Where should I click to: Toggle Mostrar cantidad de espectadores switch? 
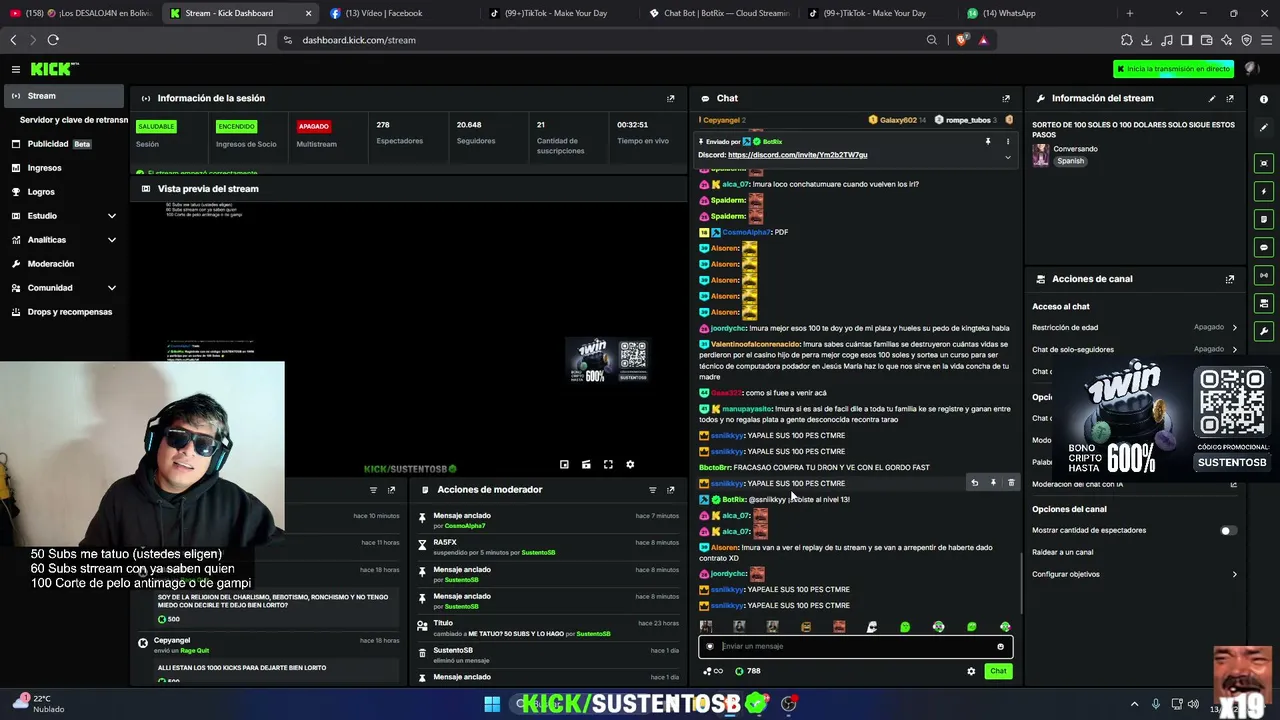tap(1228, 530)
